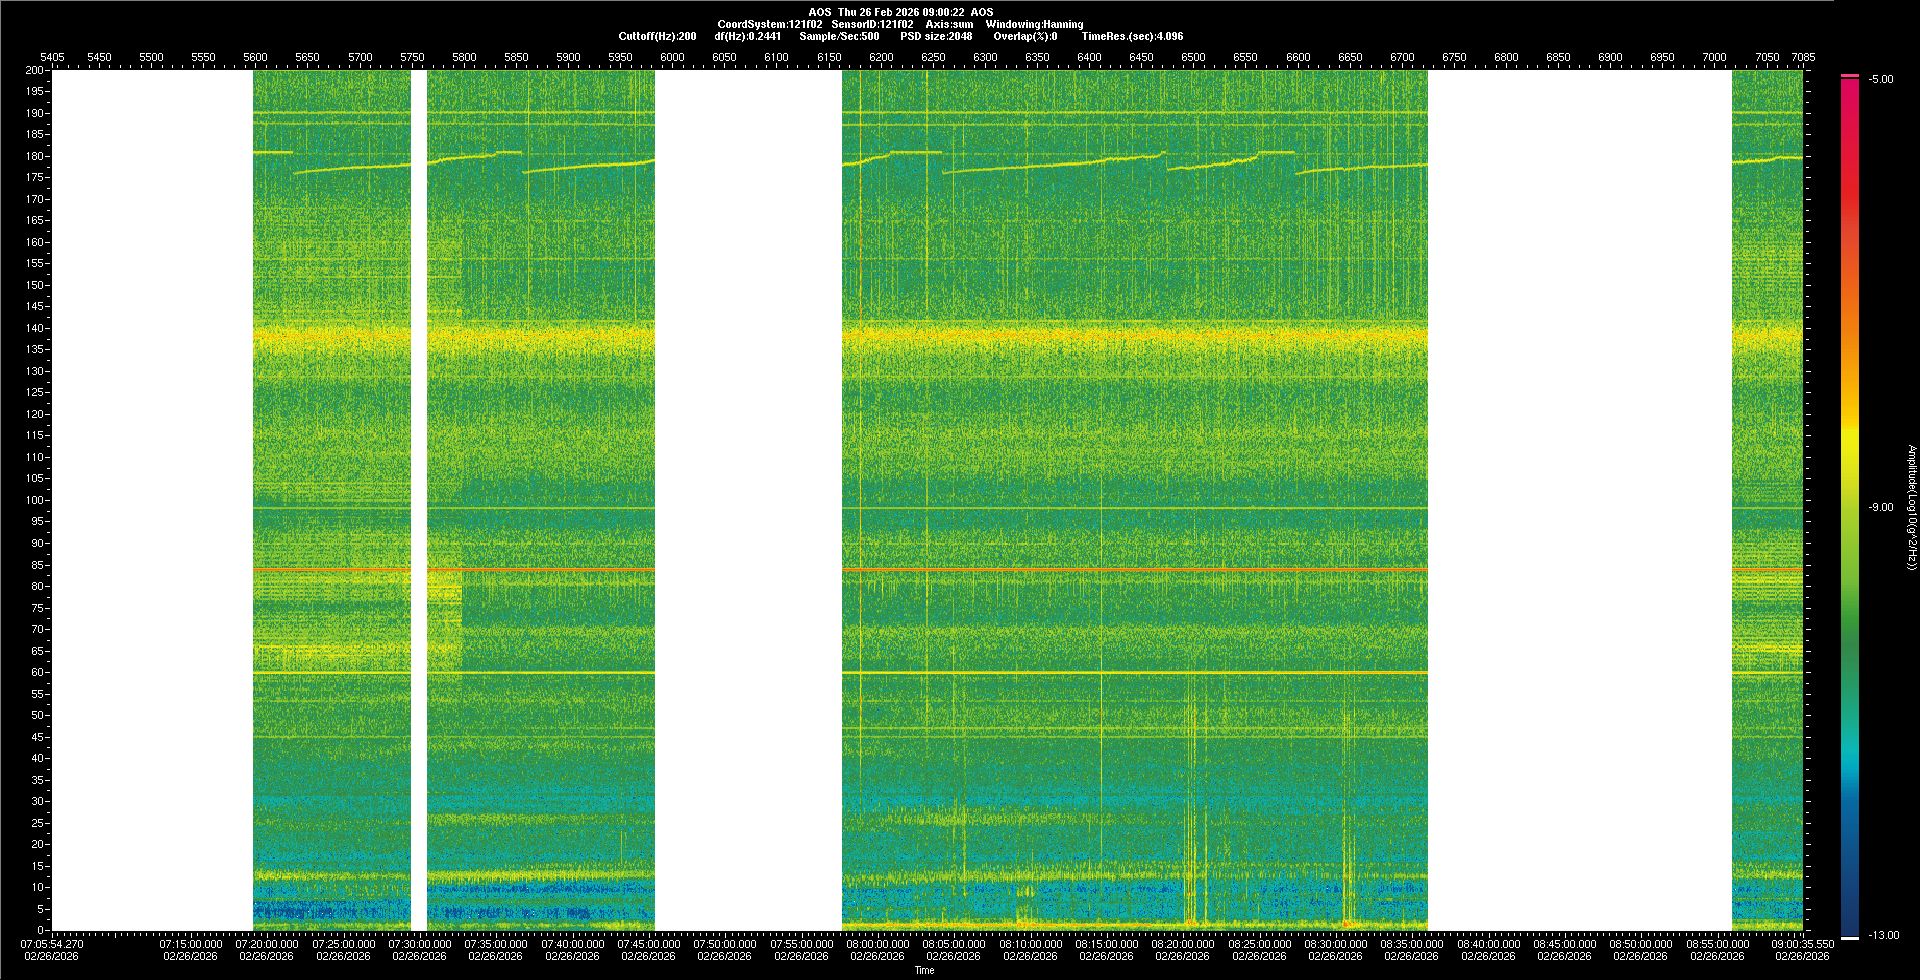The width and height of the screenshot is (1920, 980).
Task: Click the 5405 tick on the top axis
Action: coord(52,57)
